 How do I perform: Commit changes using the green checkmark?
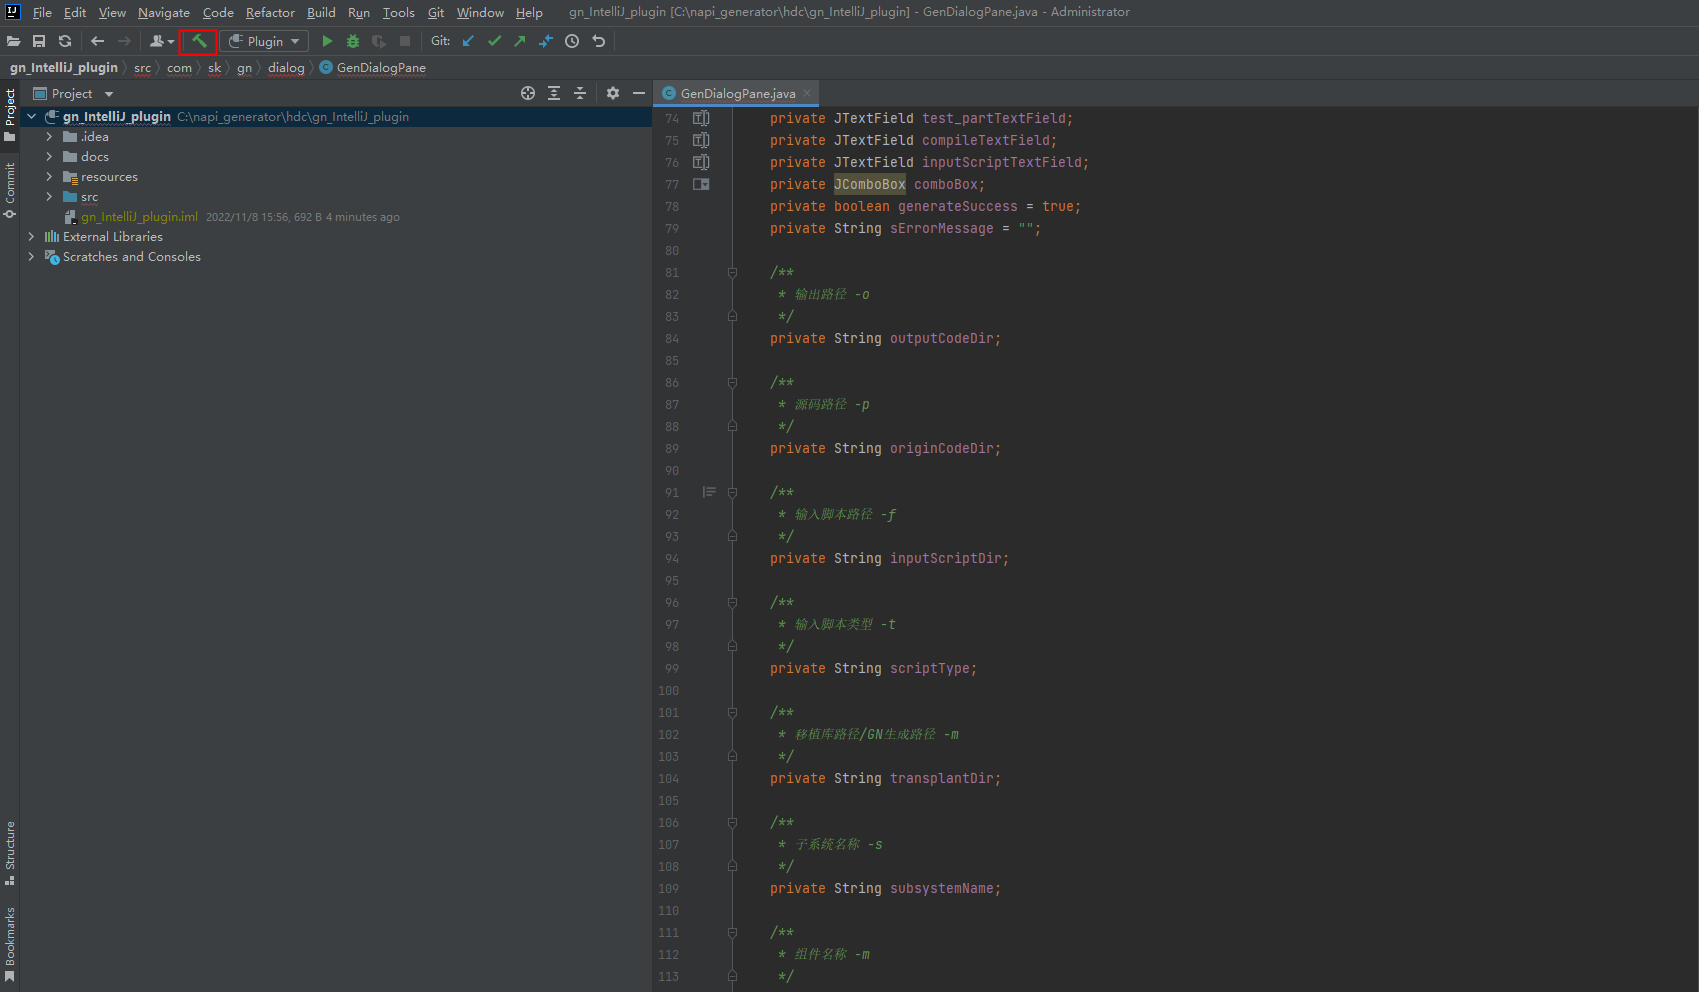494,41
